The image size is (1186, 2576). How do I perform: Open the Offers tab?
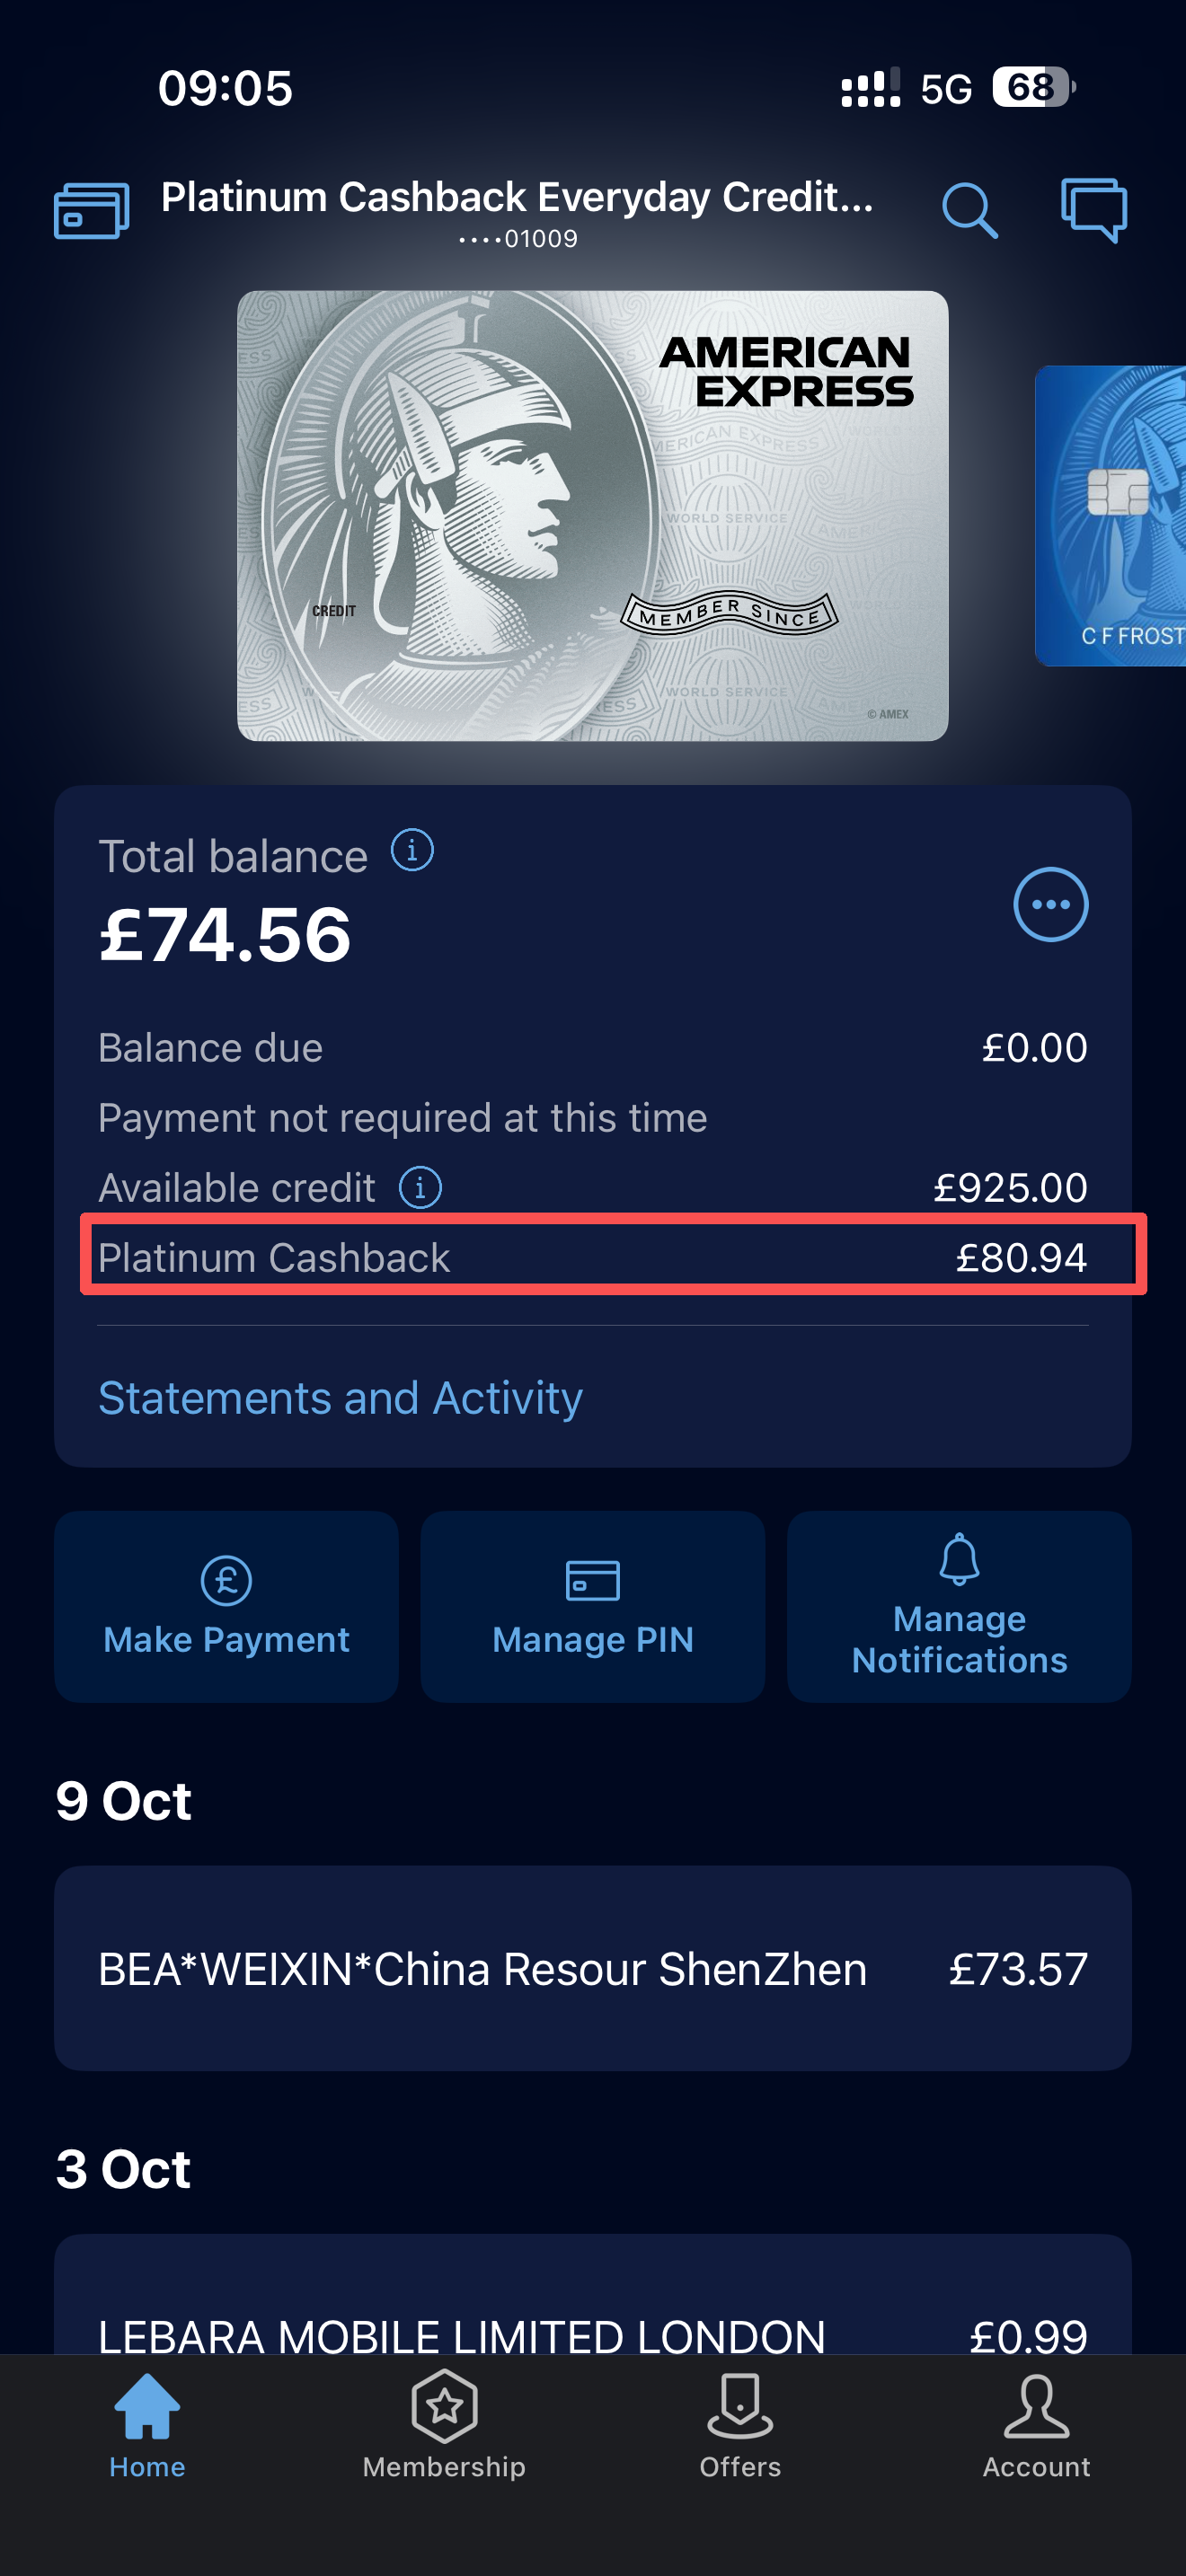coord(740,2425)
